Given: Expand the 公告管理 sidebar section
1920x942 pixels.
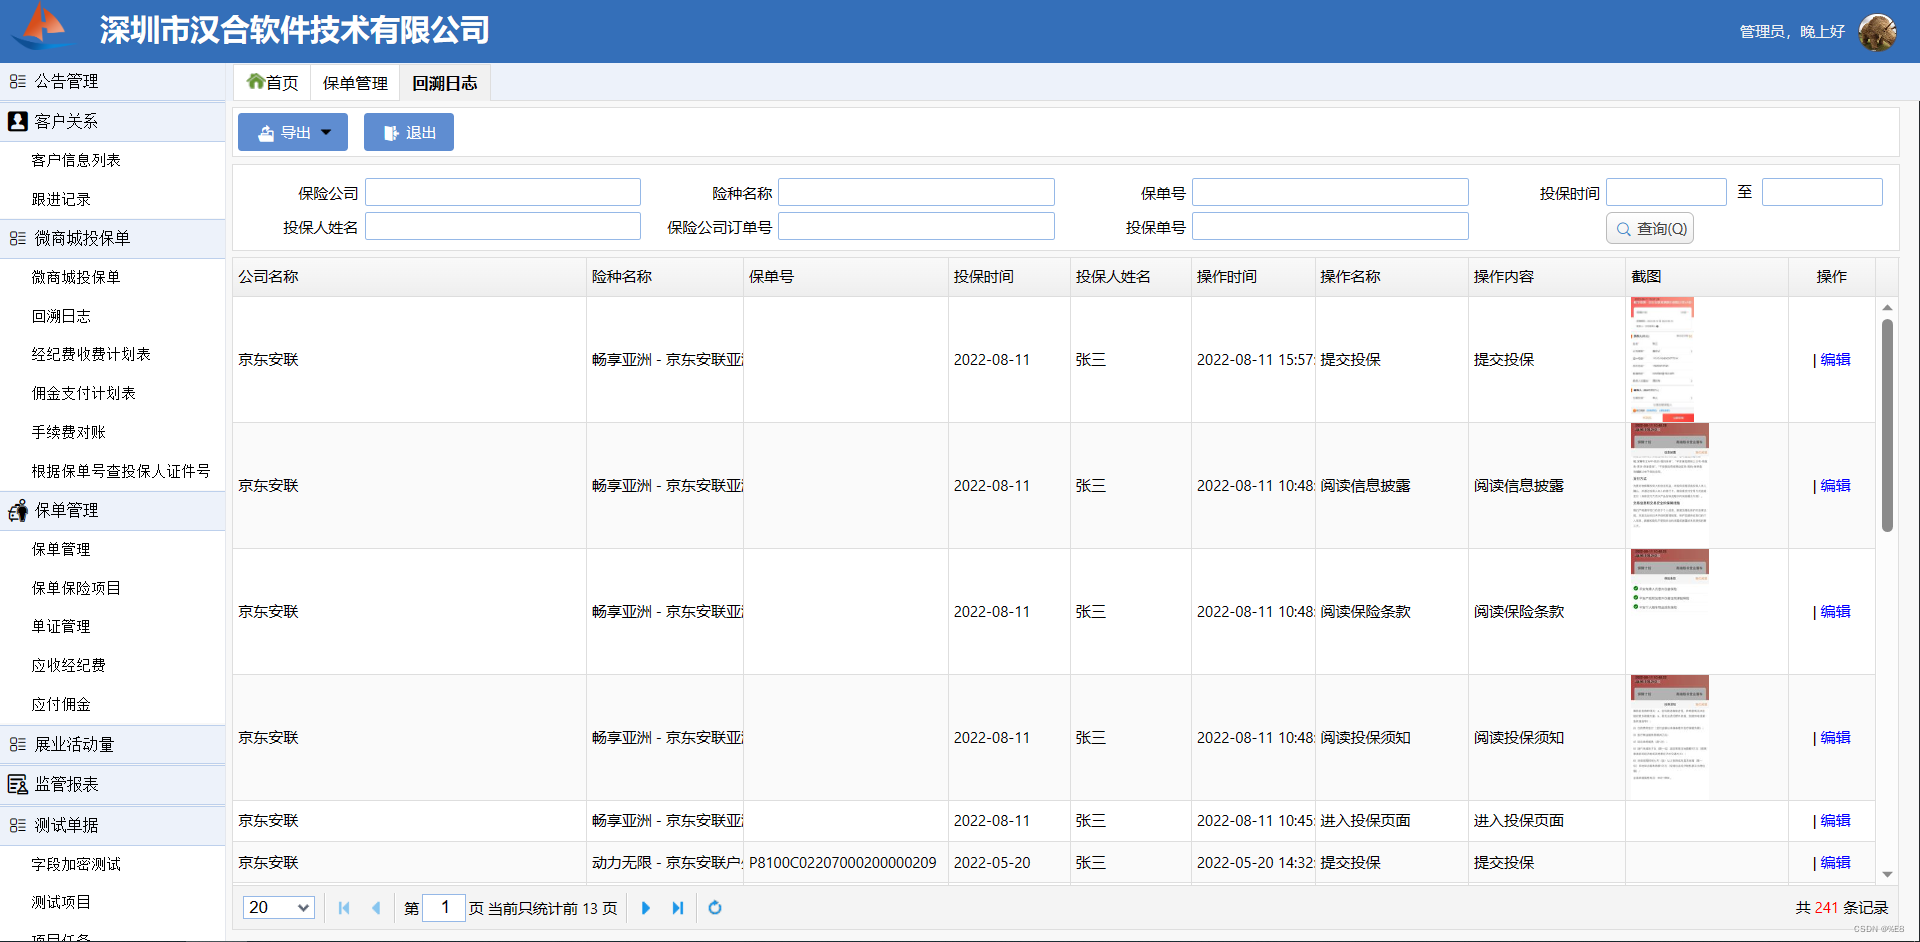Looking at the screenshot, I should [x=112, y=81].
